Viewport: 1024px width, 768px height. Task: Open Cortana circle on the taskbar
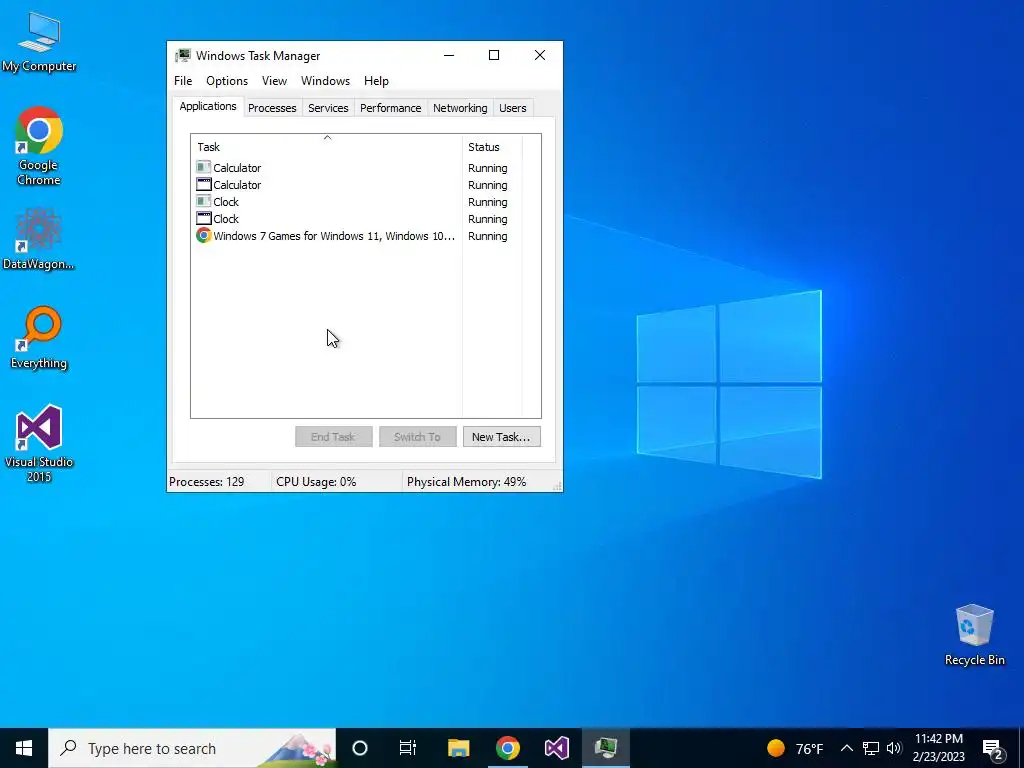pos(360,748)
